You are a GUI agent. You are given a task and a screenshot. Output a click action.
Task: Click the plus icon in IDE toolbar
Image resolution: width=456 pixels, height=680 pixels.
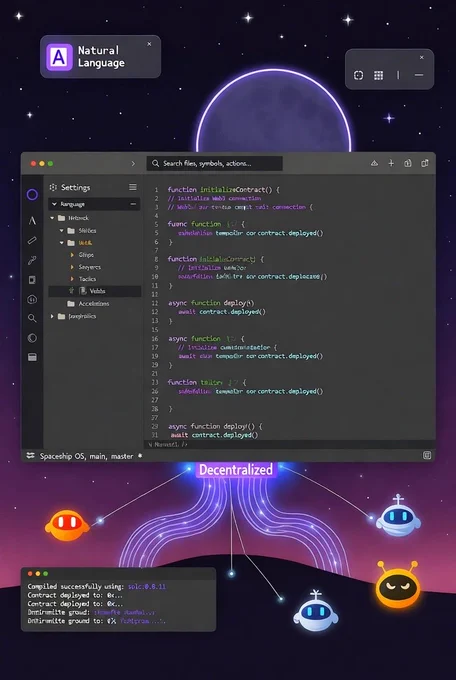coord(391,163)
